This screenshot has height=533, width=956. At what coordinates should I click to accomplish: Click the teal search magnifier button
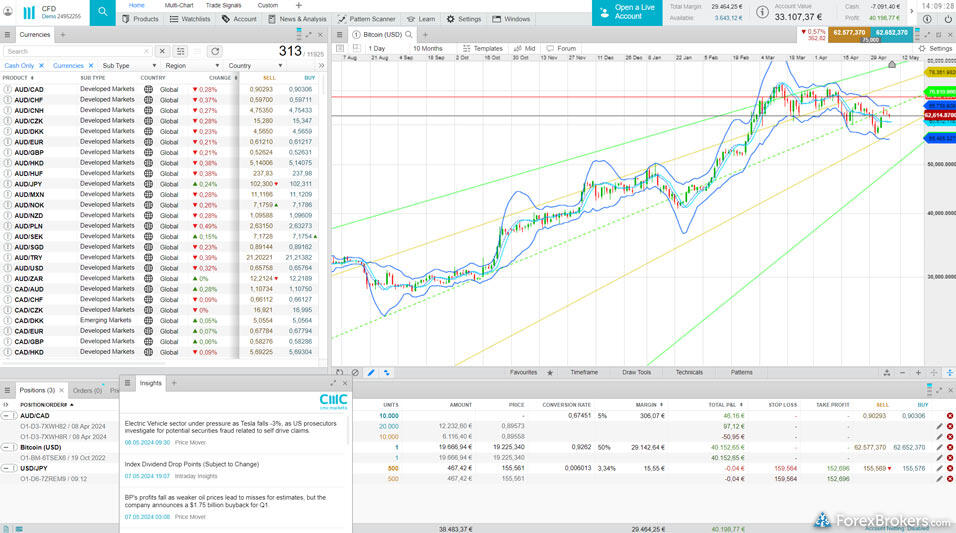(x=104, y=12)
